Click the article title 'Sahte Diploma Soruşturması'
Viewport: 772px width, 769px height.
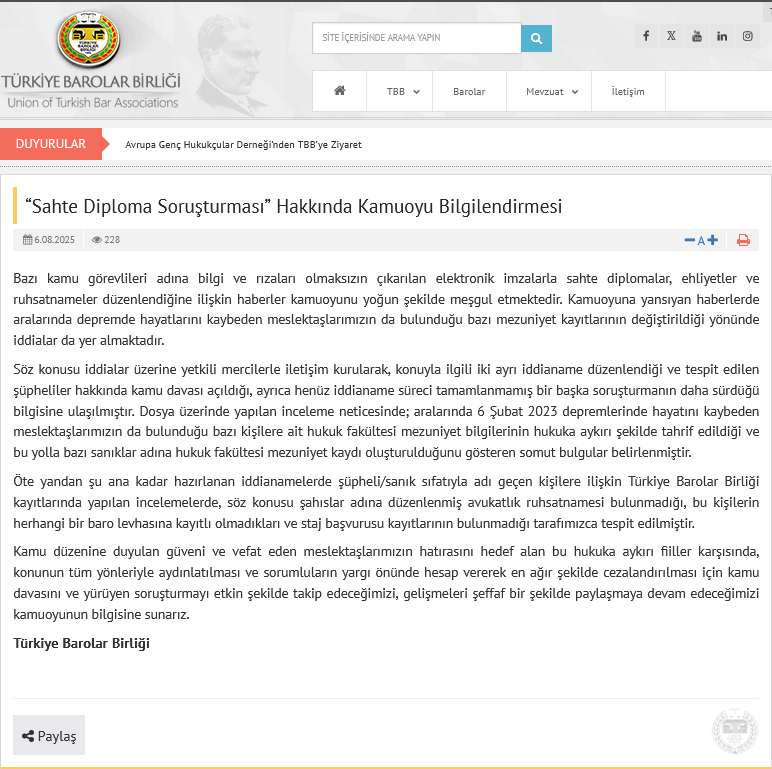(x=293, y=206)
